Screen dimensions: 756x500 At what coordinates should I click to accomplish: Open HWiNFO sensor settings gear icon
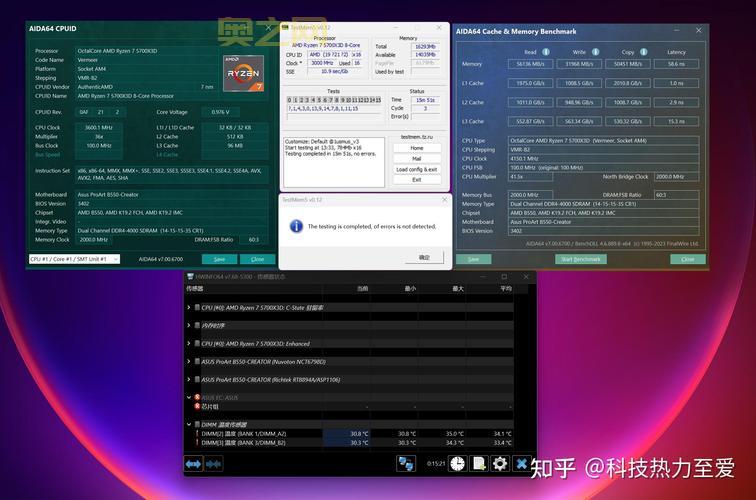[x=500, y=464]
